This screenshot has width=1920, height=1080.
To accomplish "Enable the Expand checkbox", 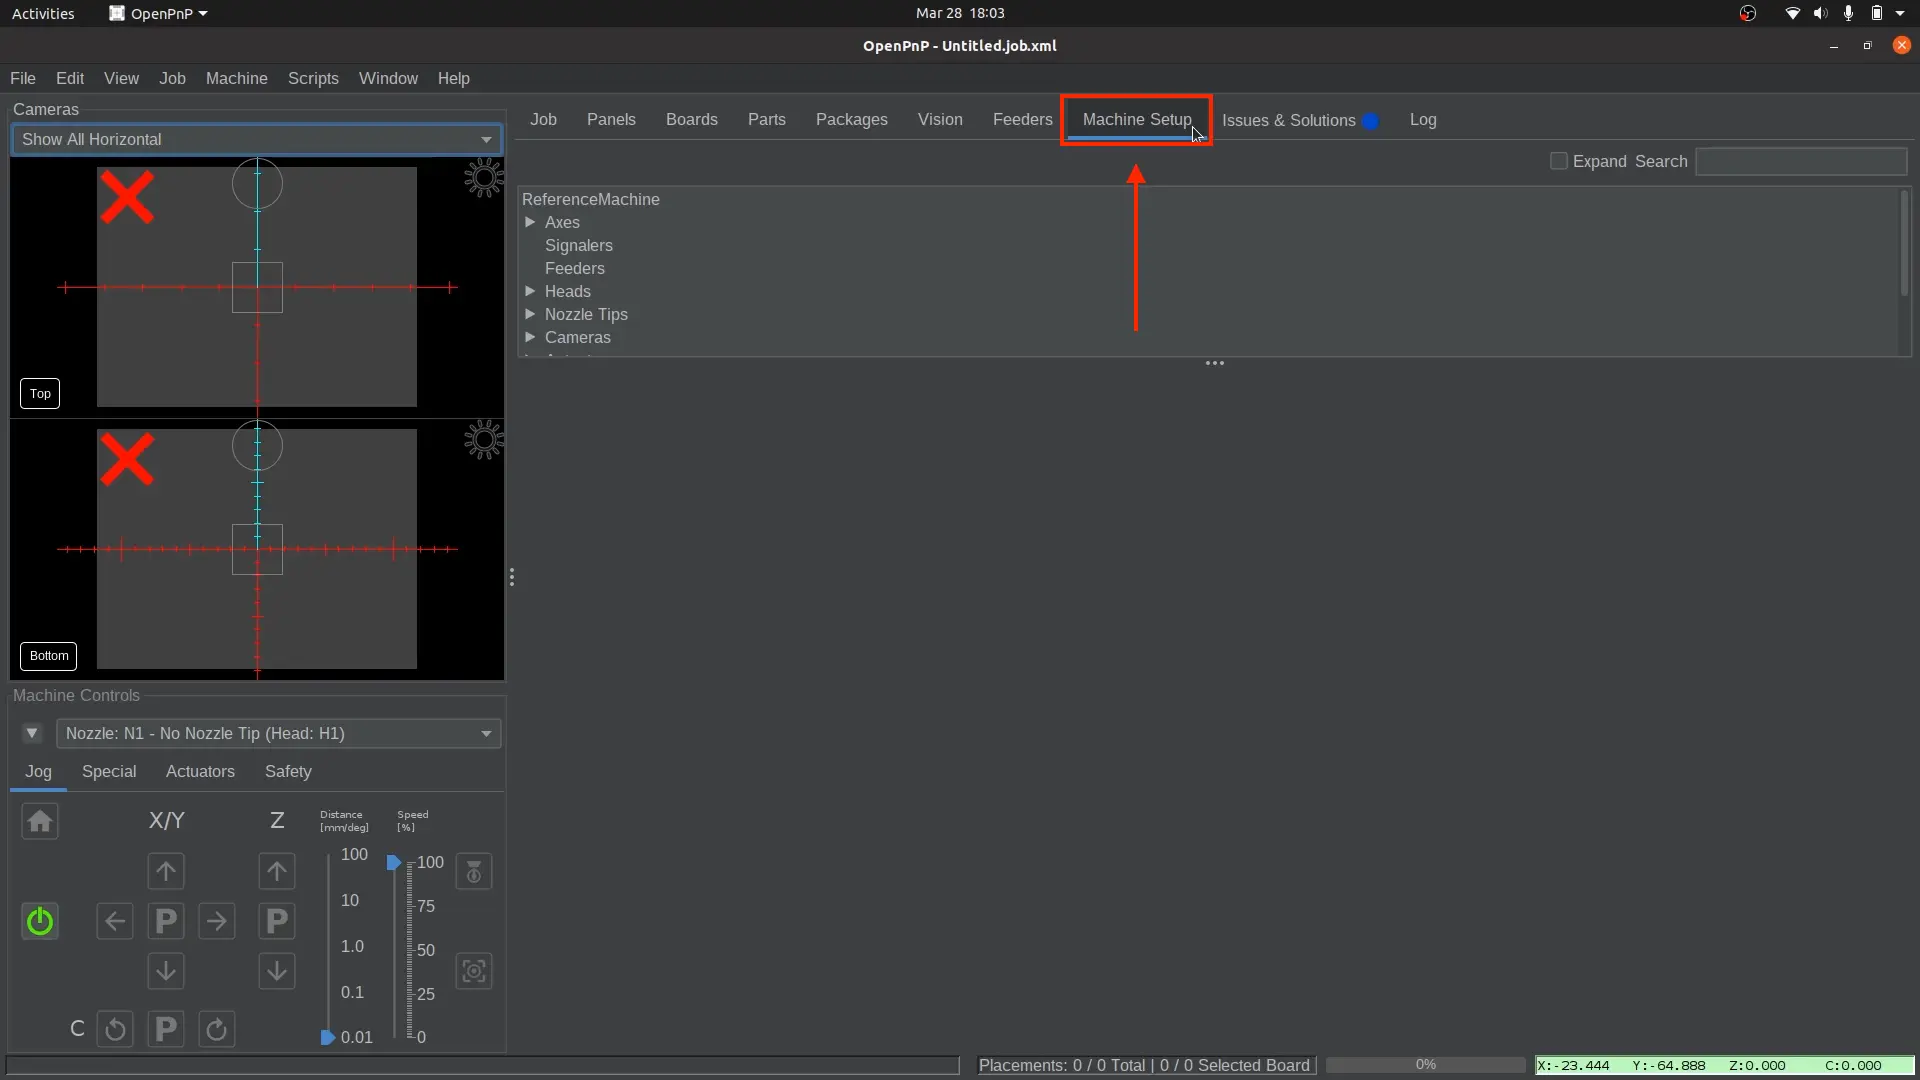I will (x=1558, y=162).
